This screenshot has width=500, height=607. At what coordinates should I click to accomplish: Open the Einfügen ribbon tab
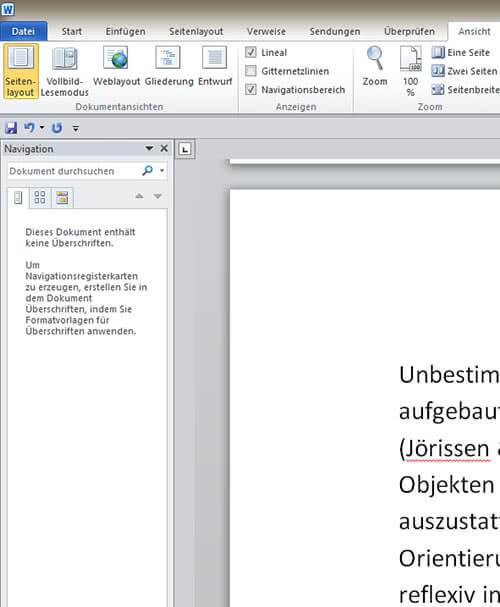[125, 31]
